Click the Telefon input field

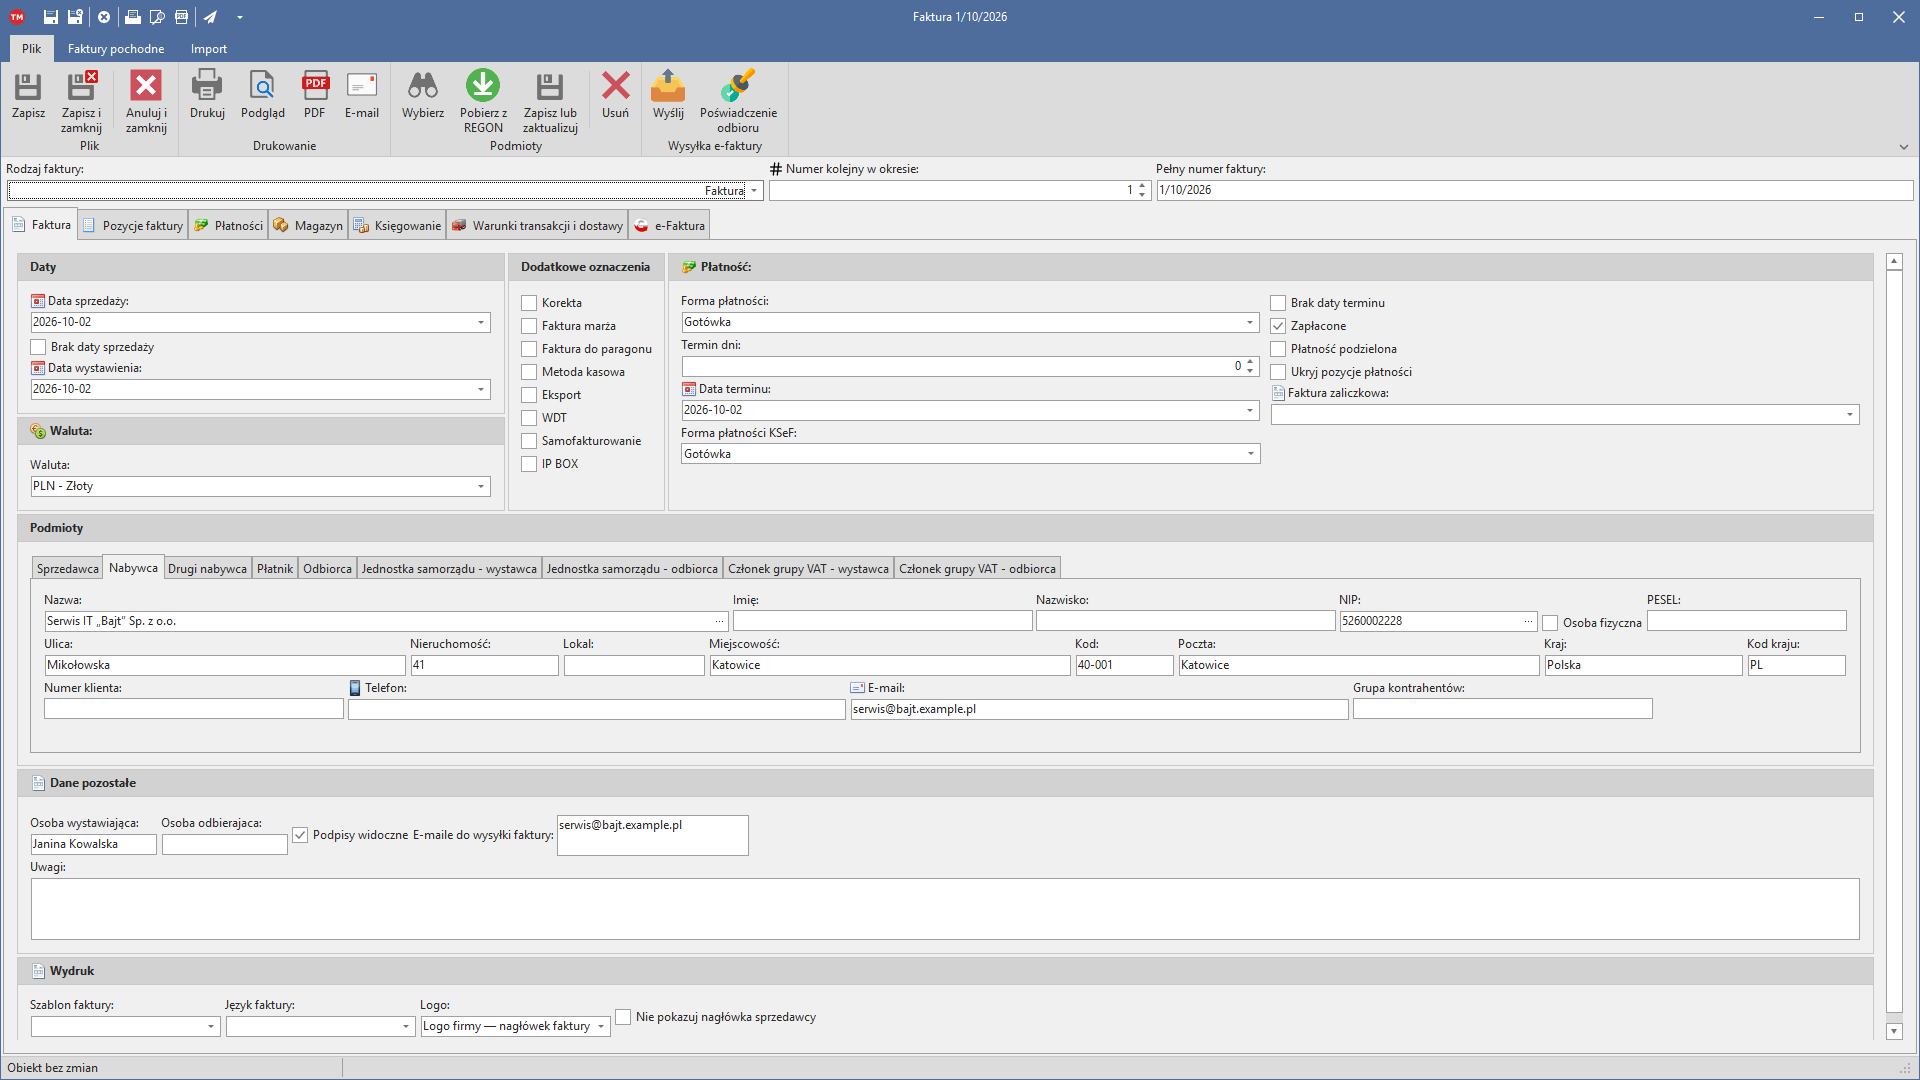(x=597, y=709)
